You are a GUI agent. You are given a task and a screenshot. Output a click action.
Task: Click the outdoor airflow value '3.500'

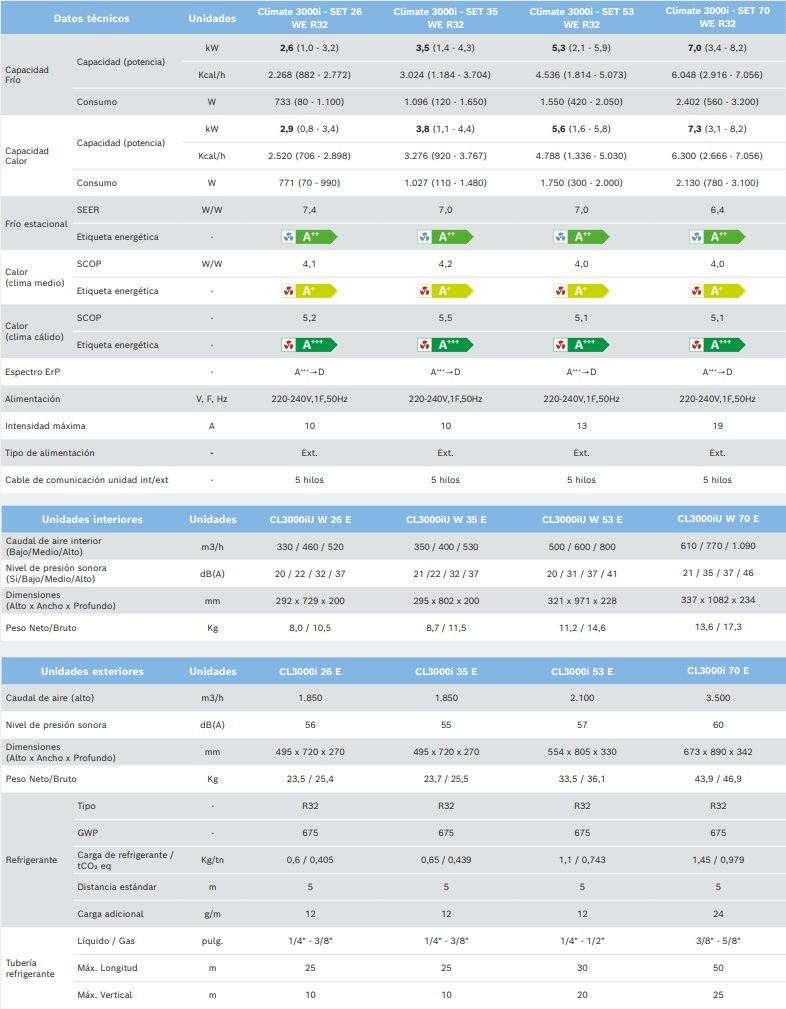[718, 698]
